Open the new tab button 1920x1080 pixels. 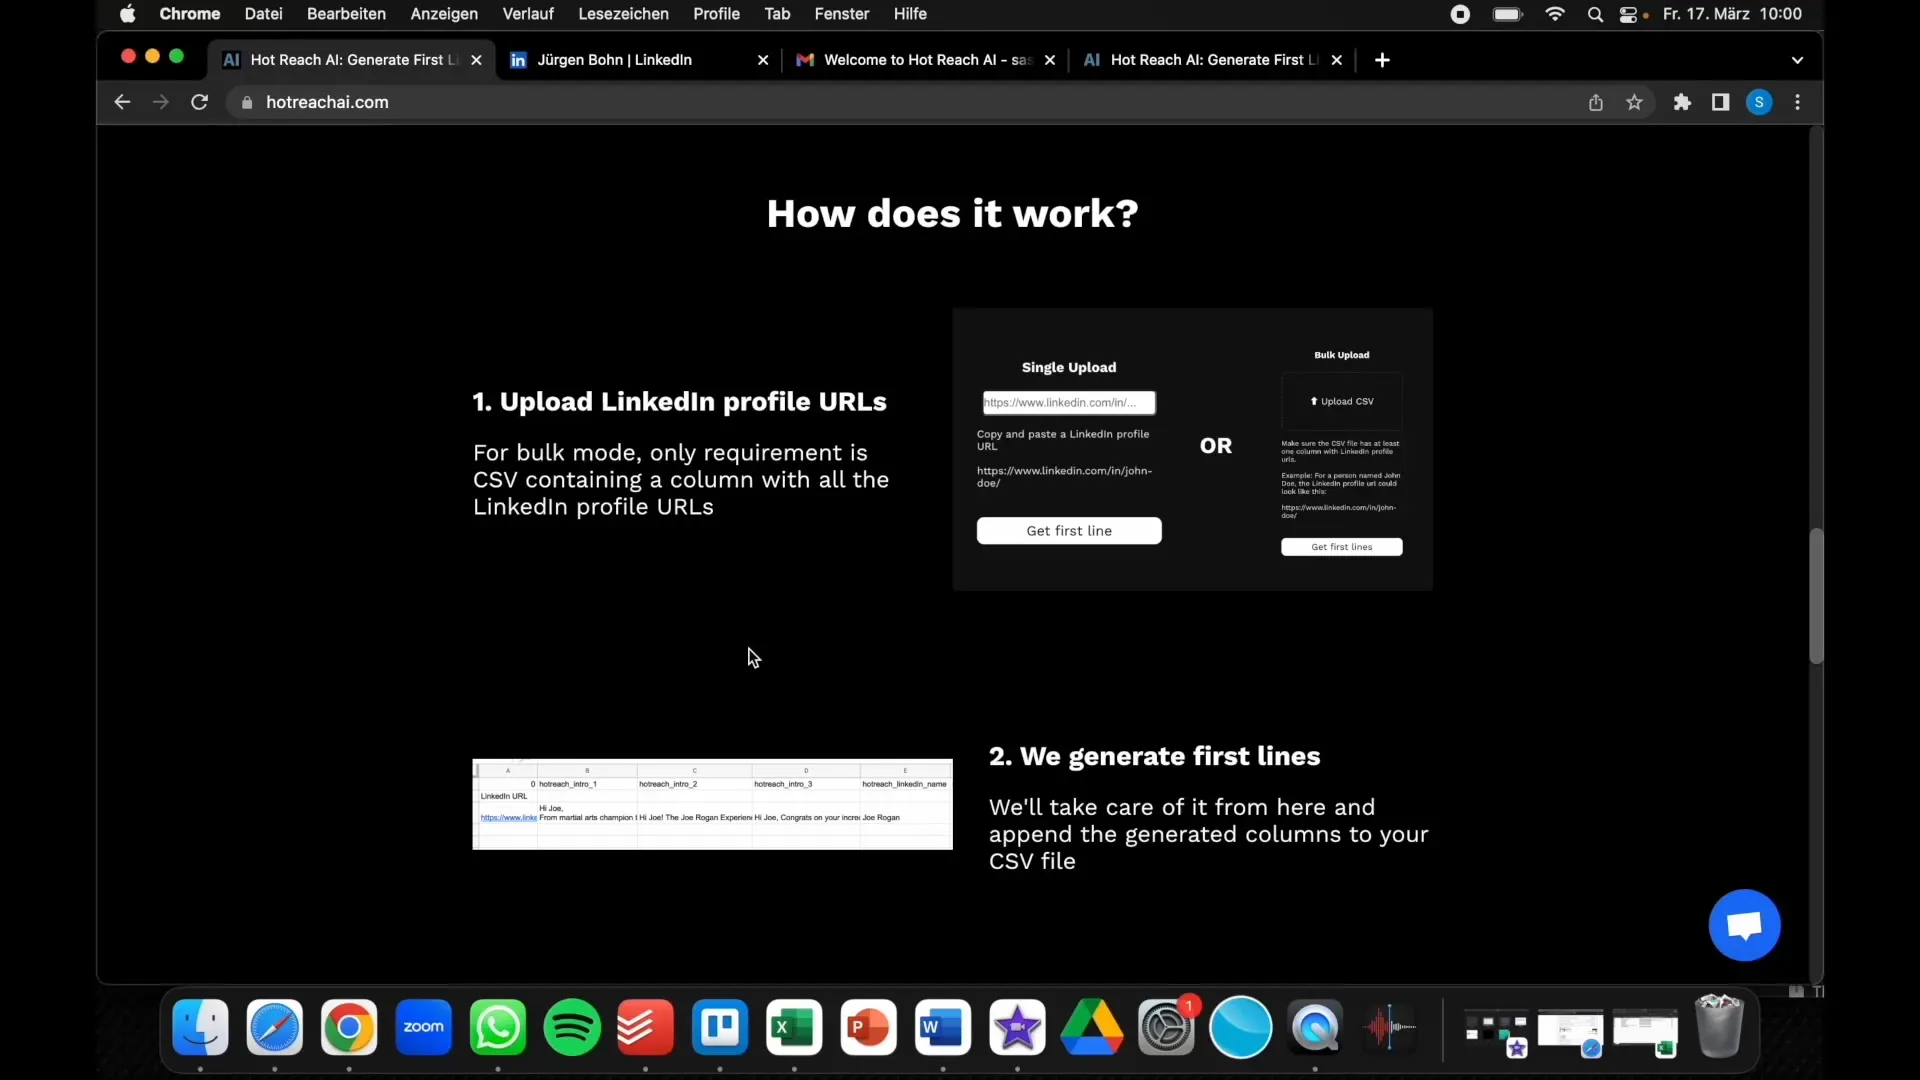click(x=1381, y=59)
